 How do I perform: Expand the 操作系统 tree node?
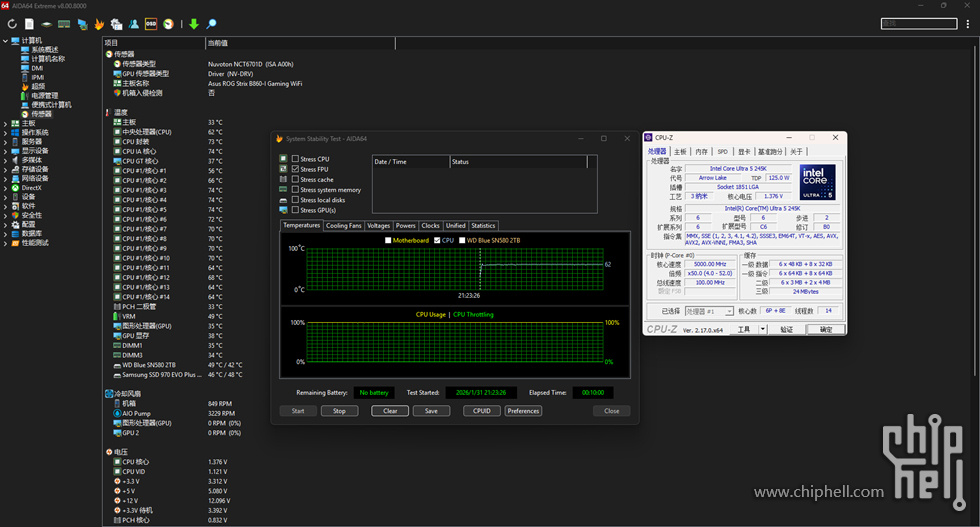tap(5, 133)
